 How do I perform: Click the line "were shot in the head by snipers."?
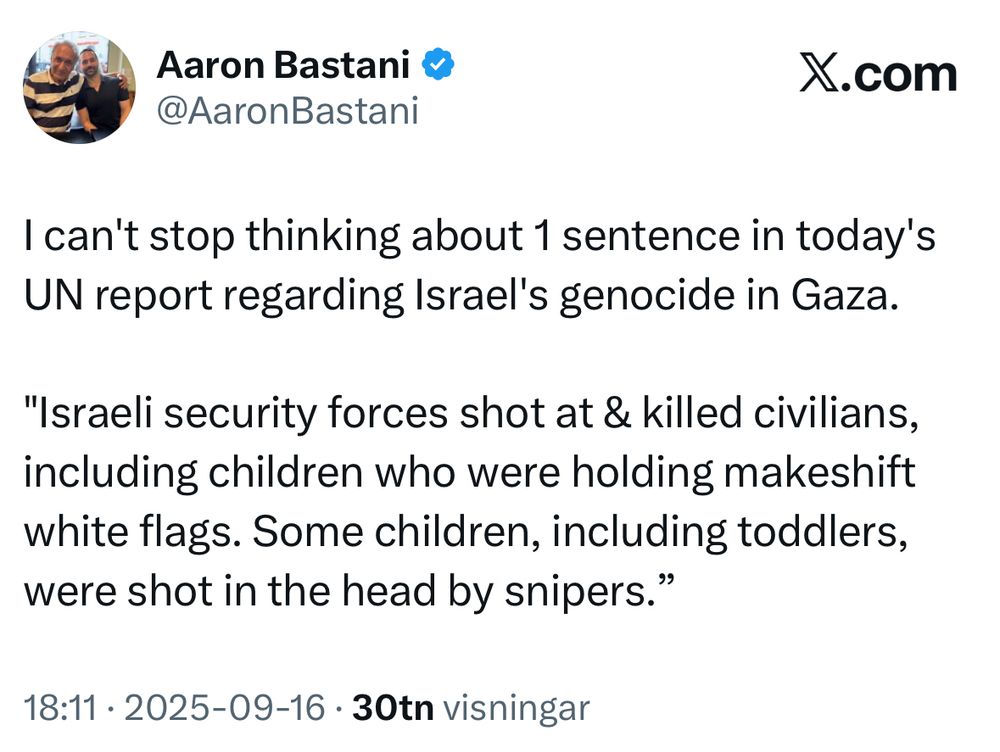pyautogui.click(x=349, y=591)
